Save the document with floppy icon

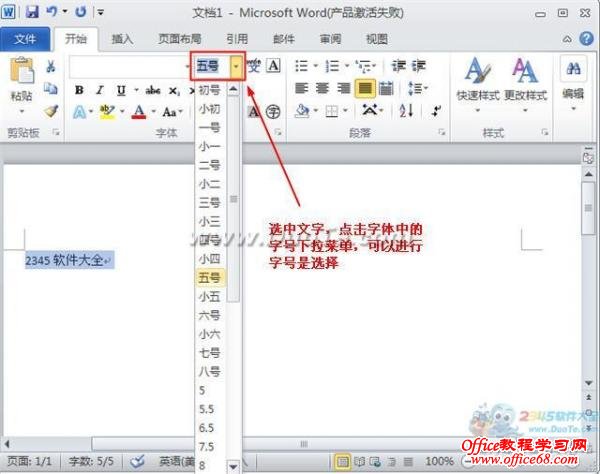pyautogui.click(x=32, y=12)
